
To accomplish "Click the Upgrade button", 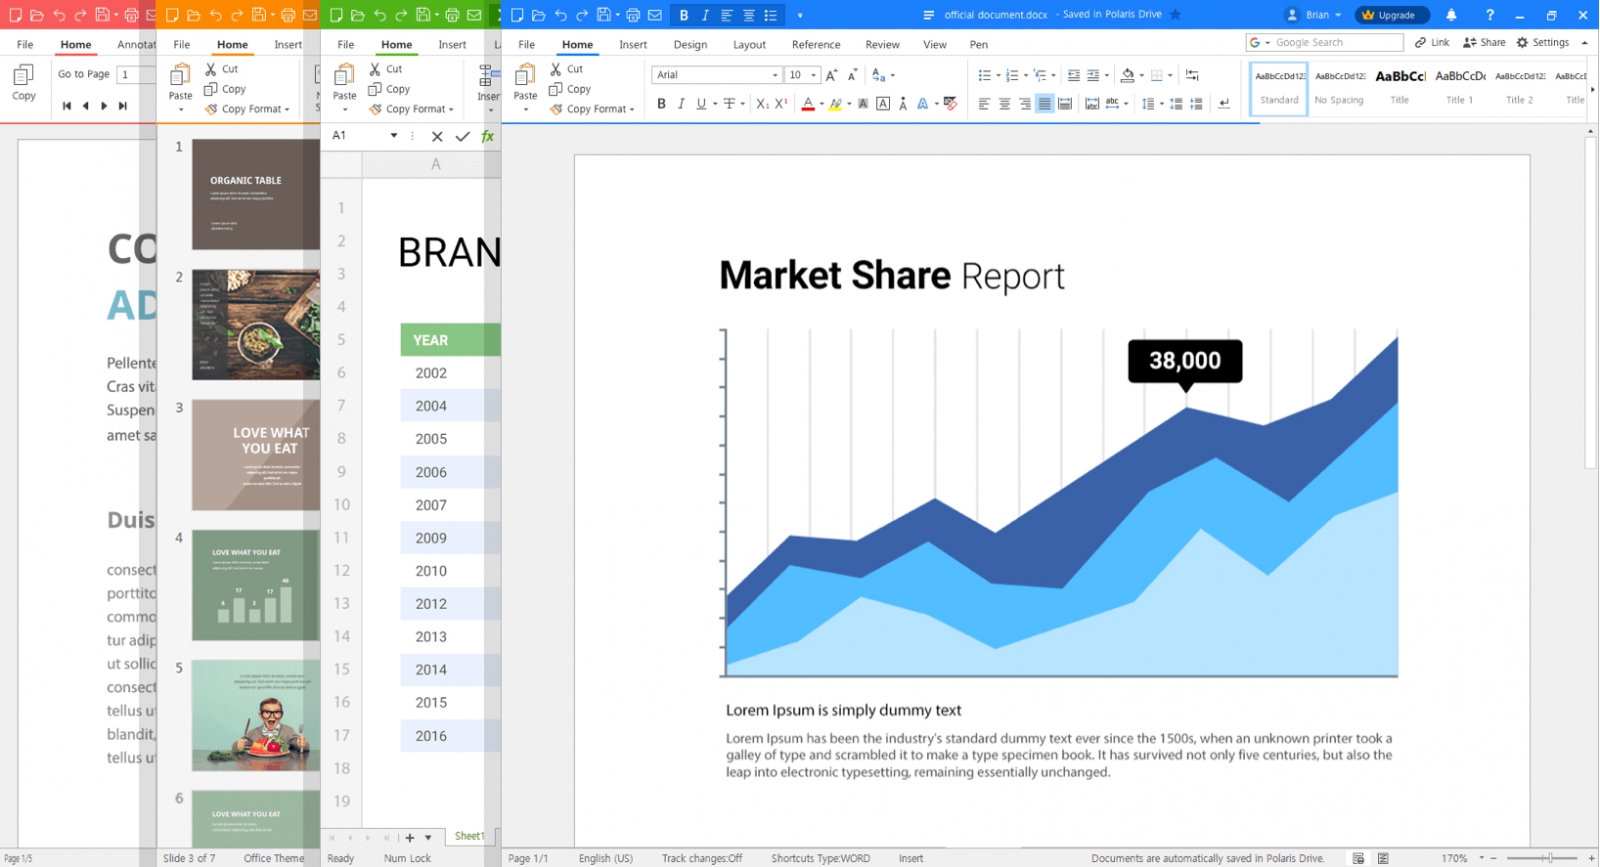I will click(x=1392, y=15).
